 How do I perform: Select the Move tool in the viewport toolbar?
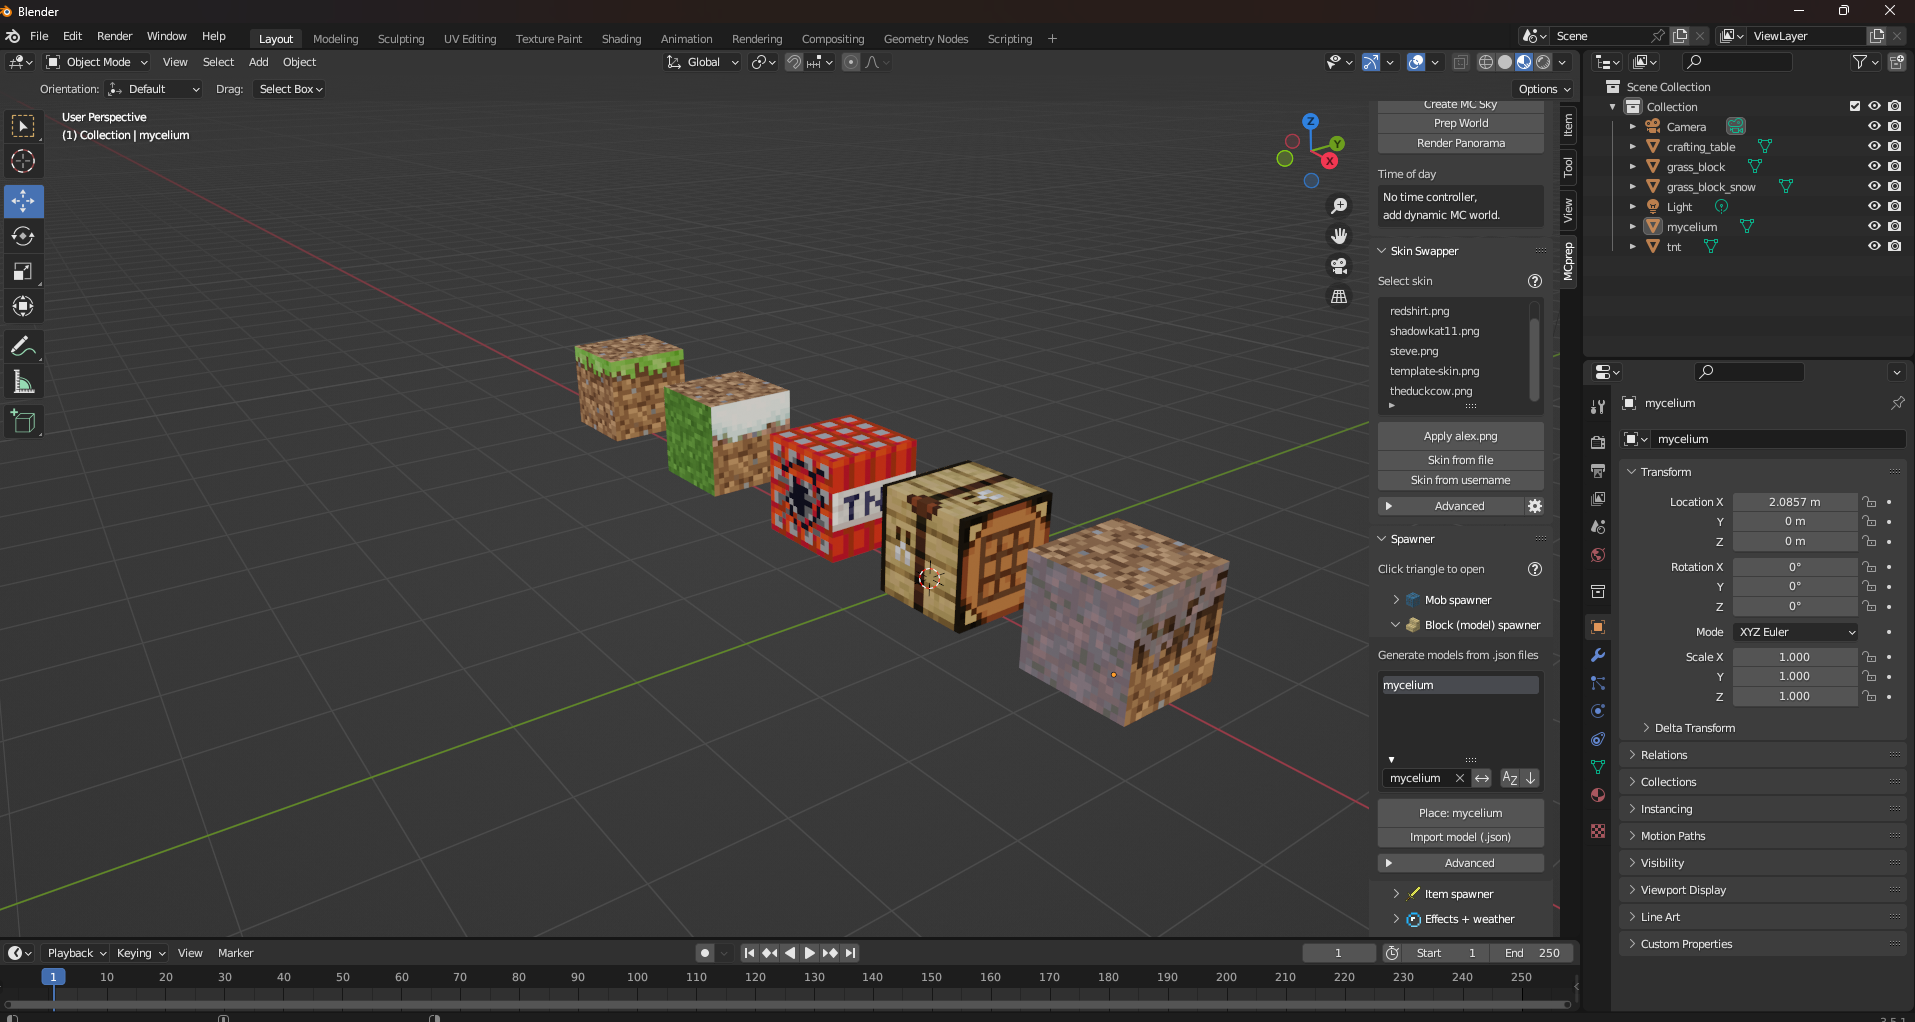(x=22, y=201)
